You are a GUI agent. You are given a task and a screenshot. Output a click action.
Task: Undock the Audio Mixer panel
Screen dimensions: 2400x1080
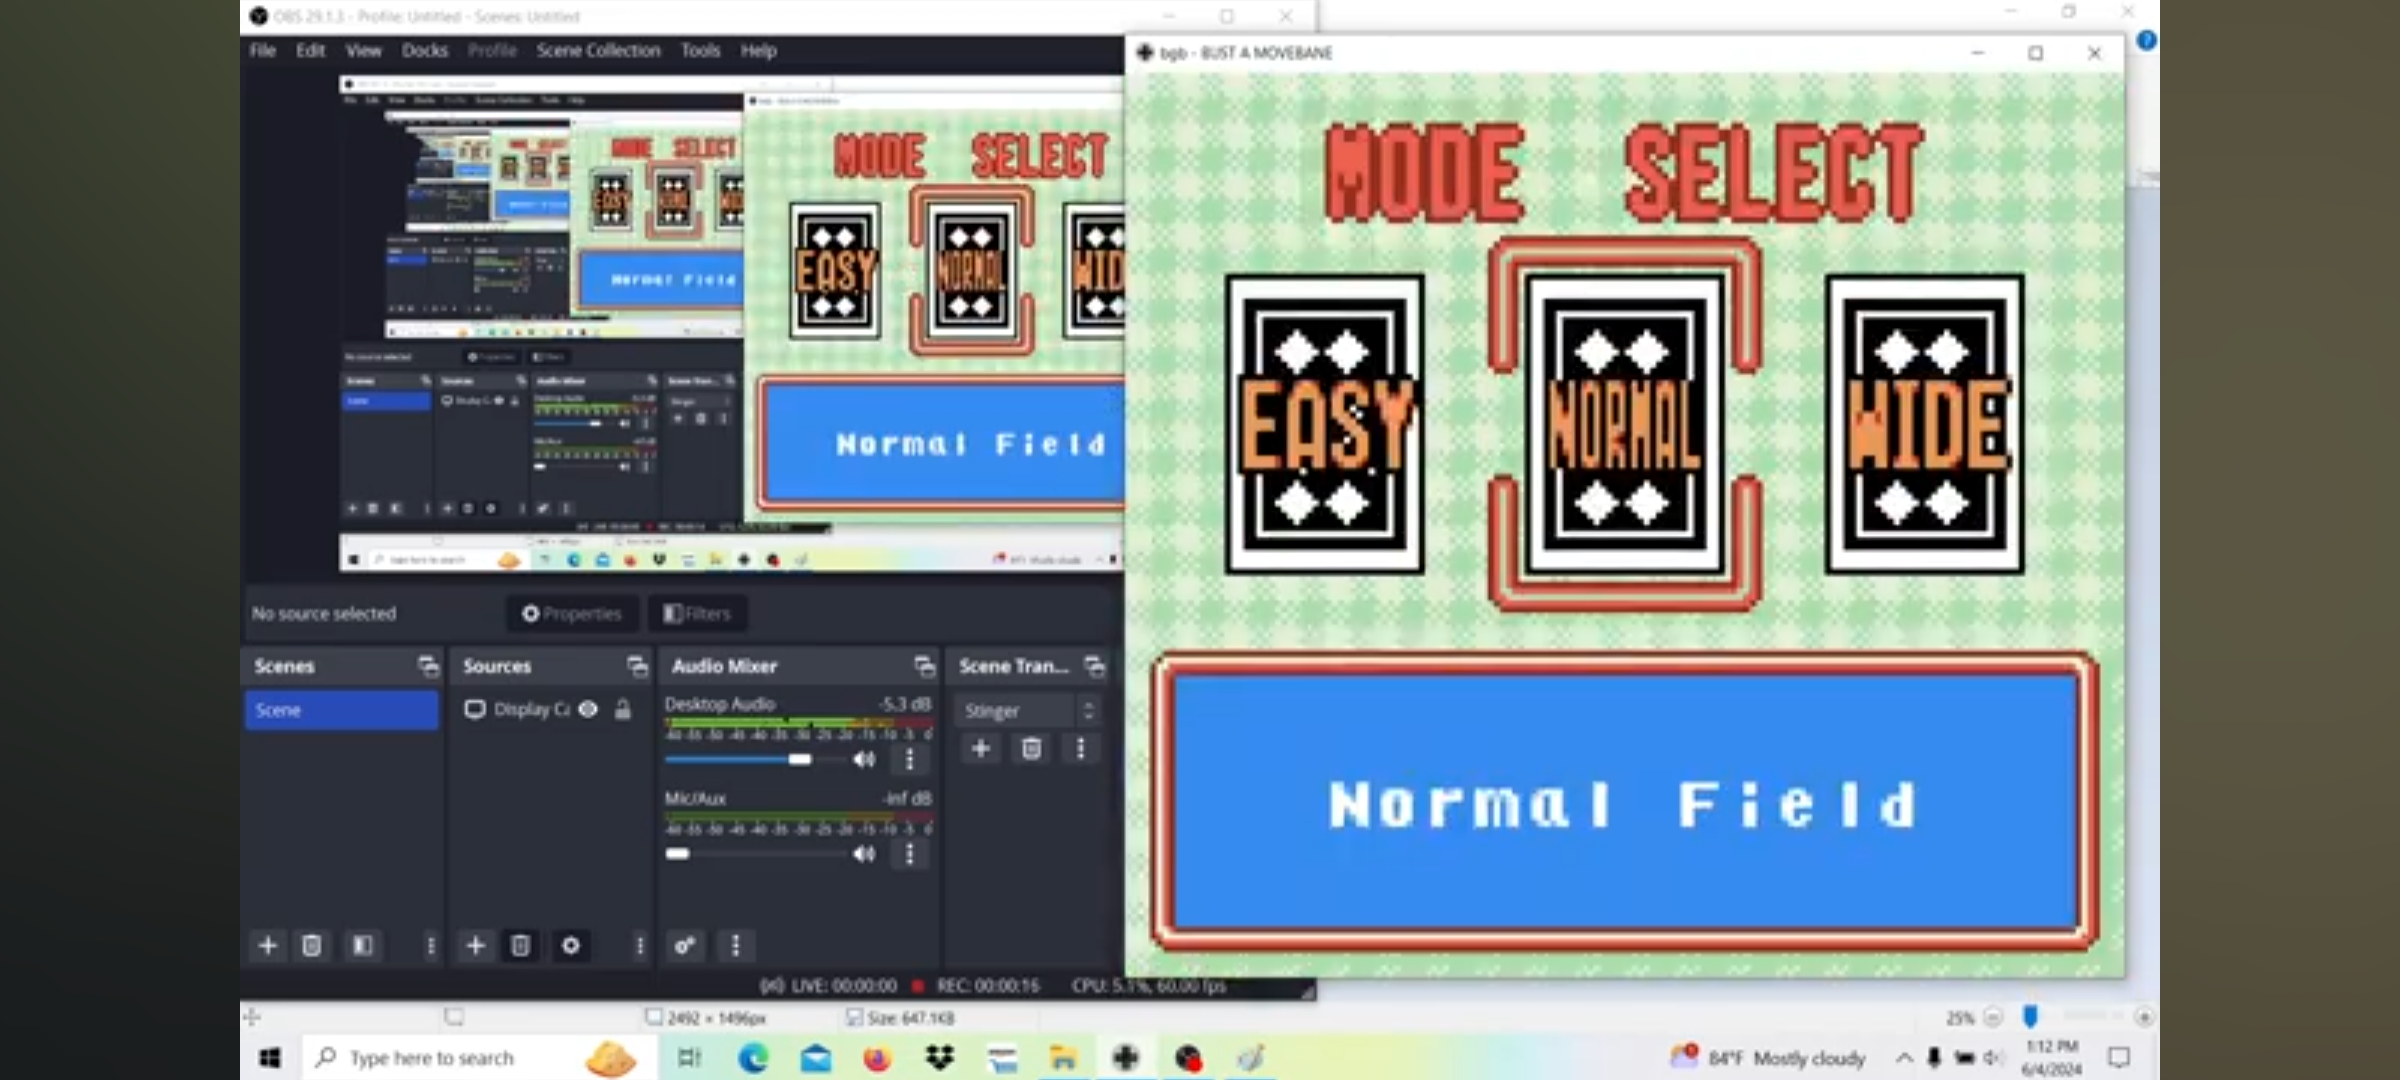924,666
